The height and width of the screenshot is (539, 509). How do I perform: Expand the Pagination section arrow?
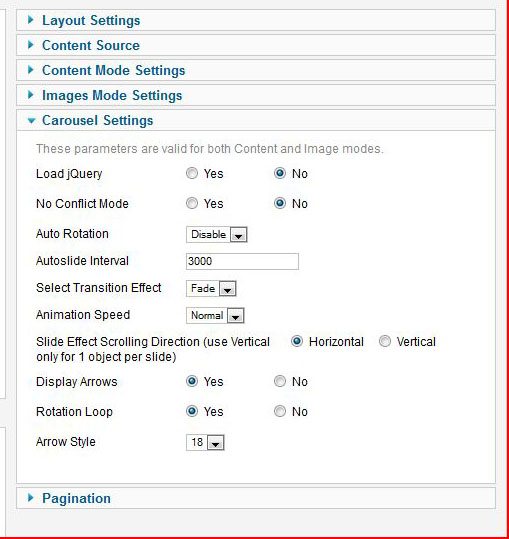tap(31, 497)
